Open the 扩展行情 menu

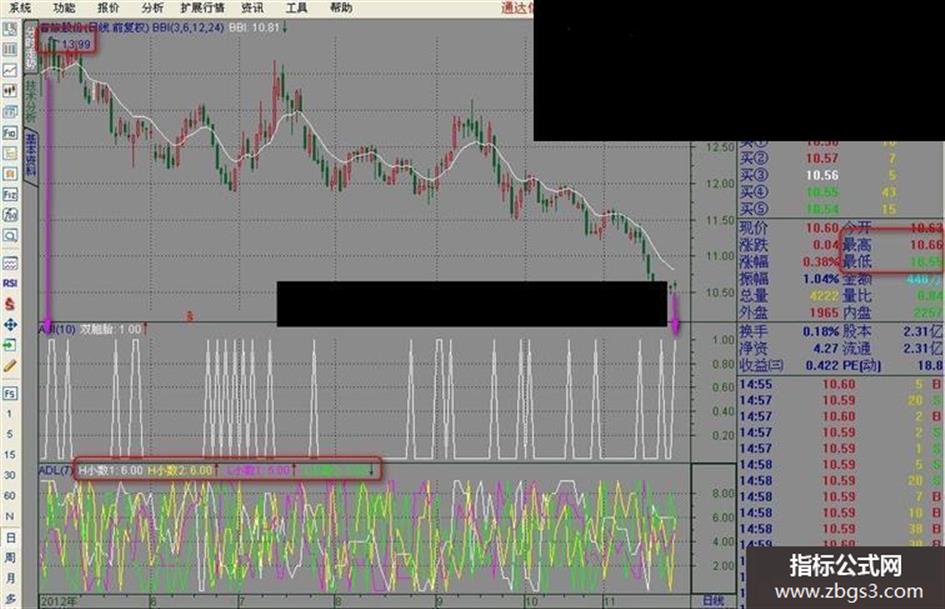coord(202,8)
